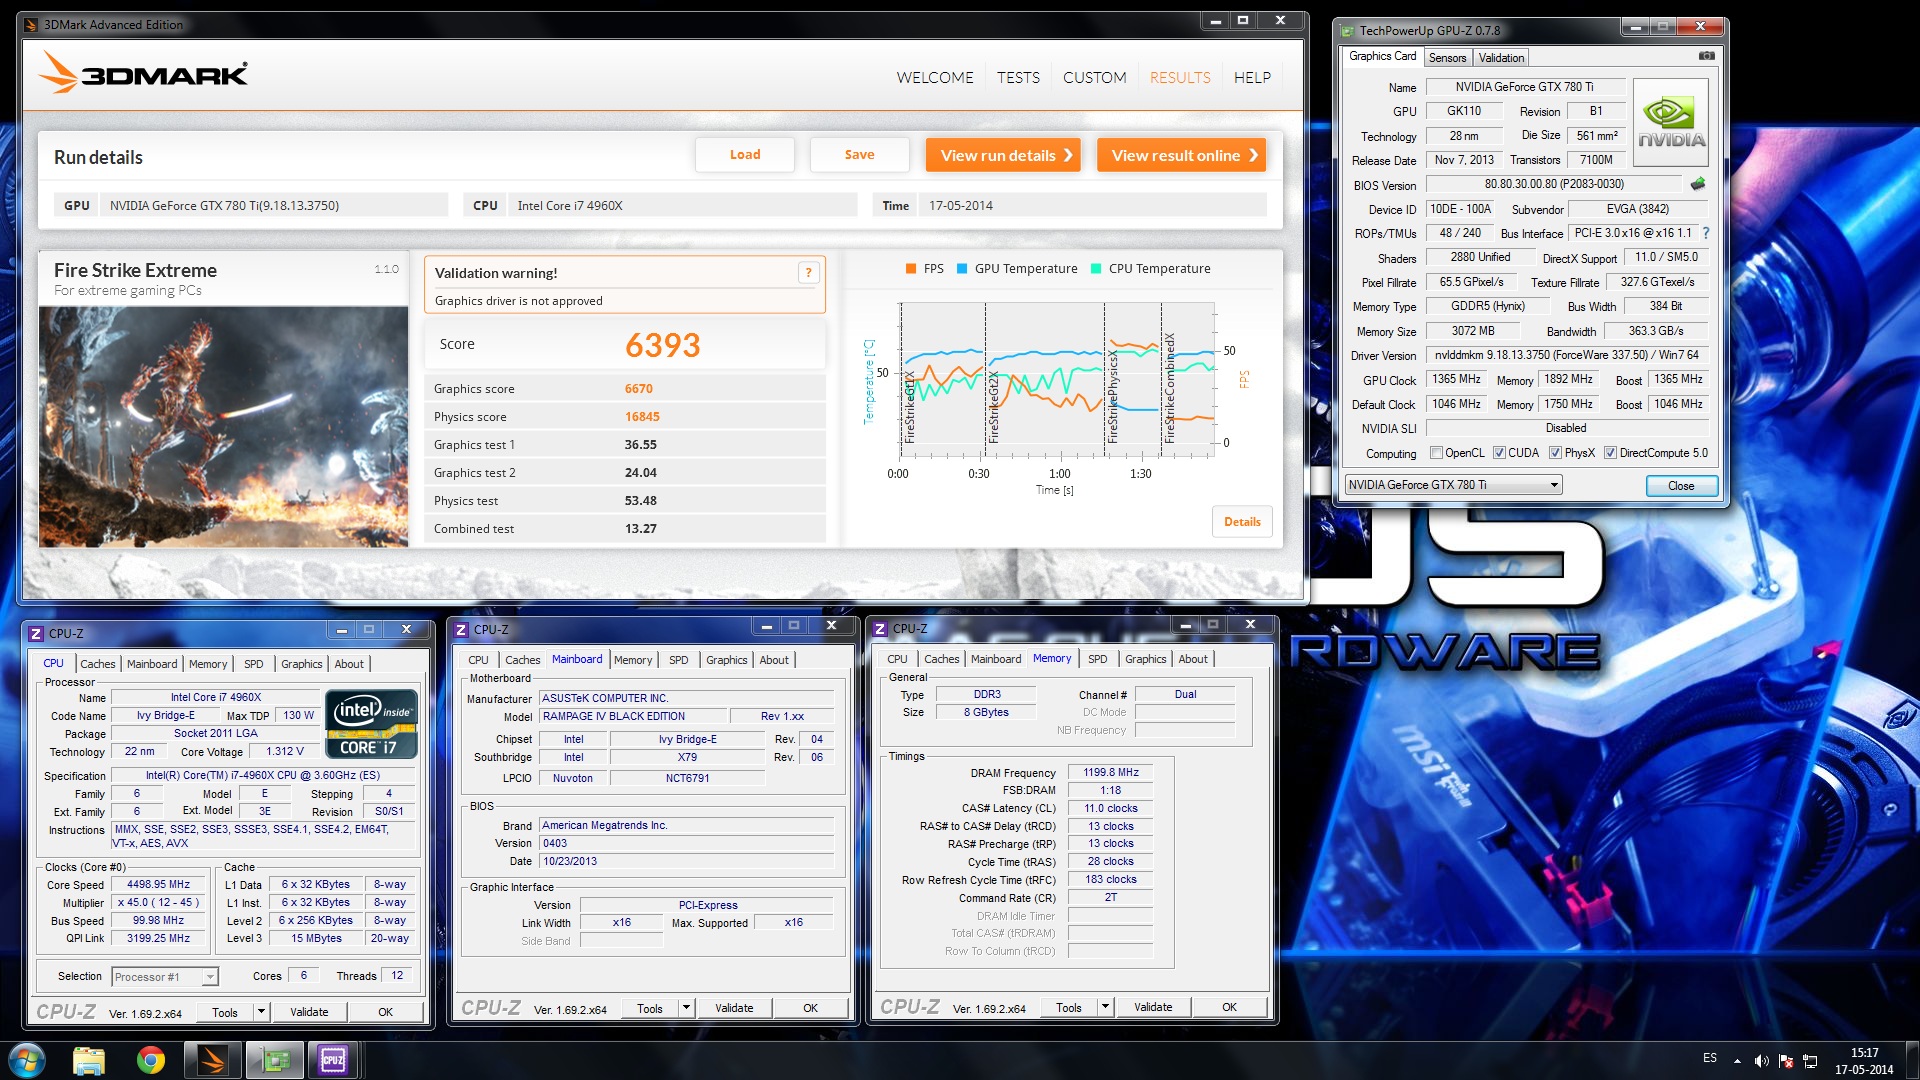1920x1080 pixels.
Task: Click the 3DMark logo
Action: click(x=144, y=74)
